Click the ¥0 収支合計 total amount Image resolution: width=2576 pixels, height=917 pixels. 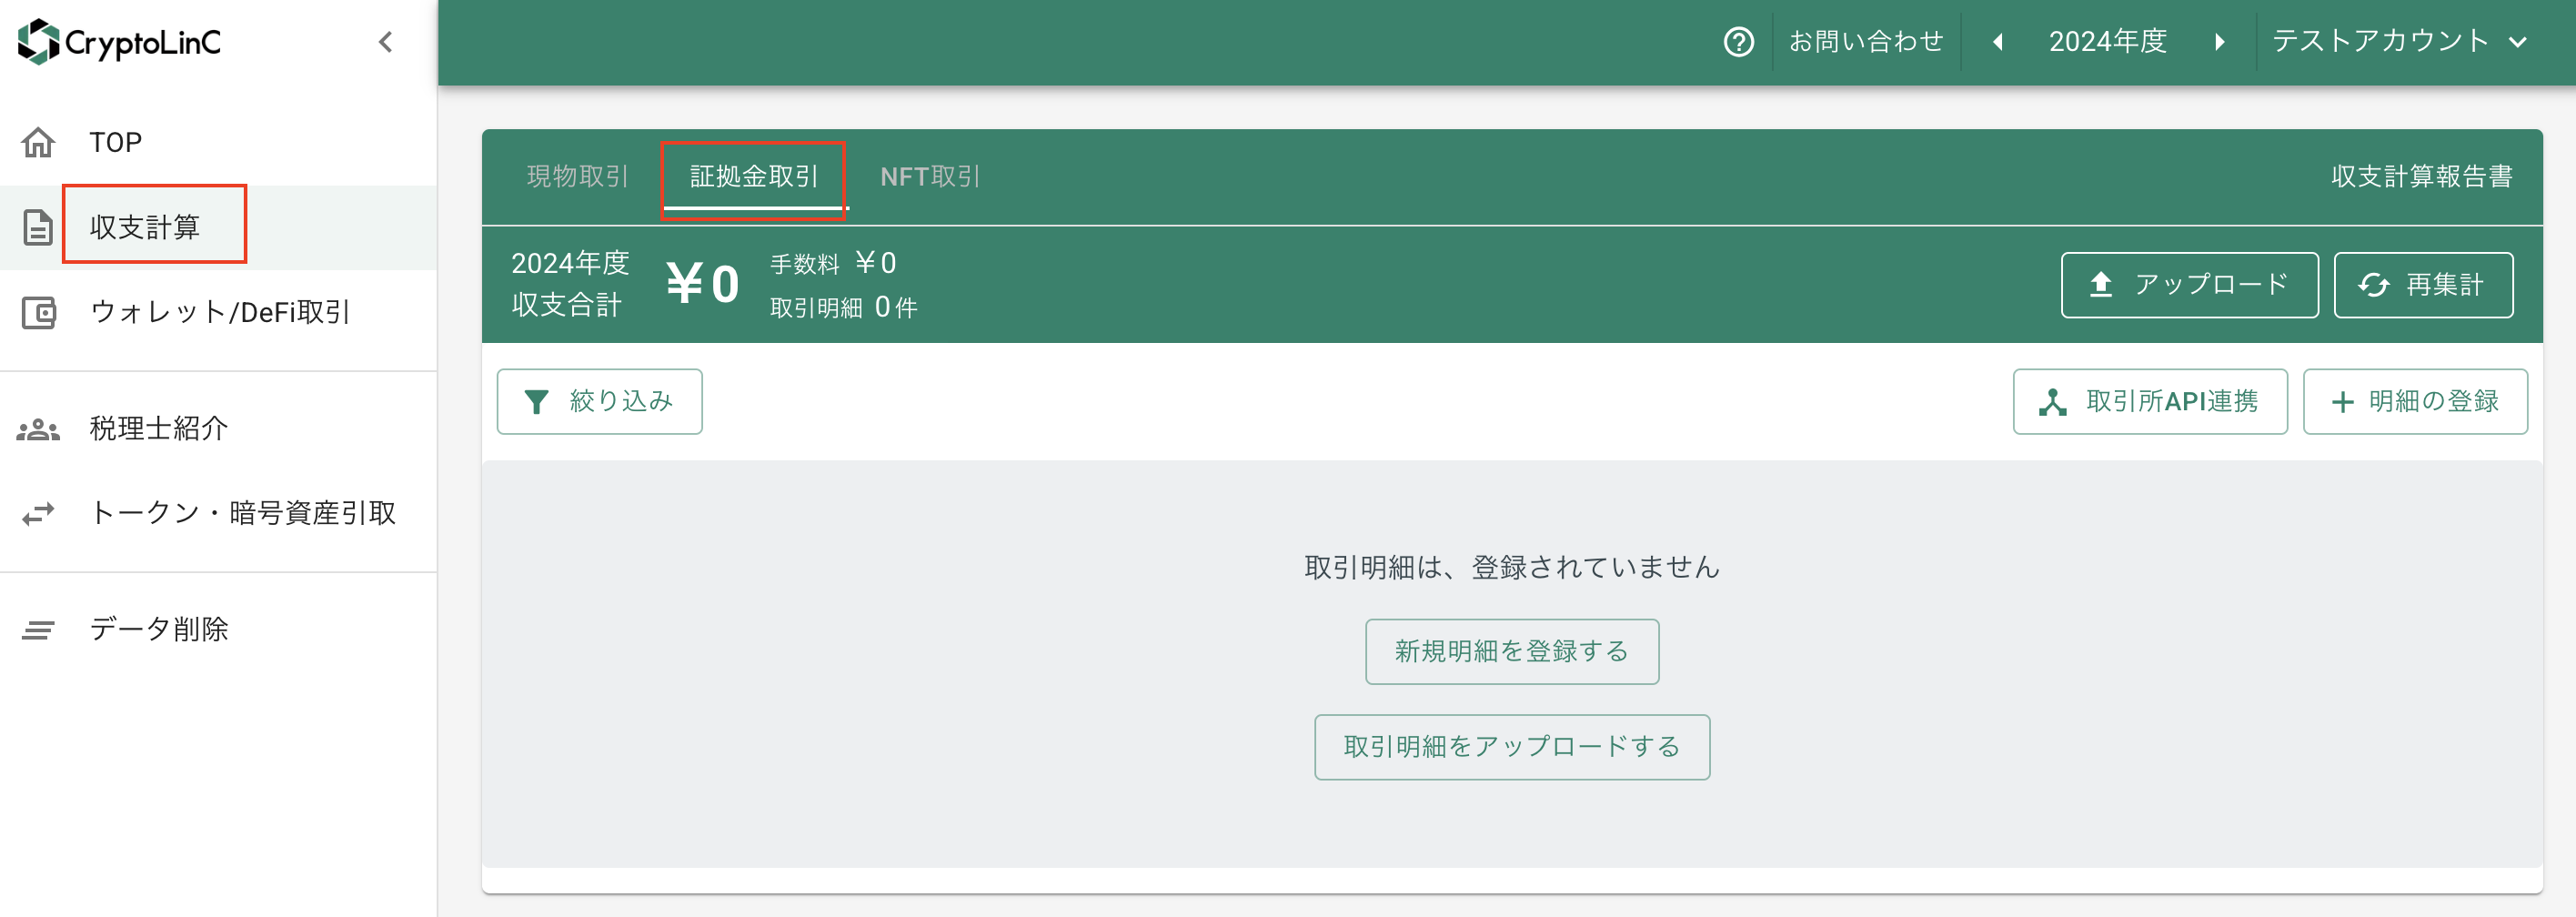click(703, 284)
